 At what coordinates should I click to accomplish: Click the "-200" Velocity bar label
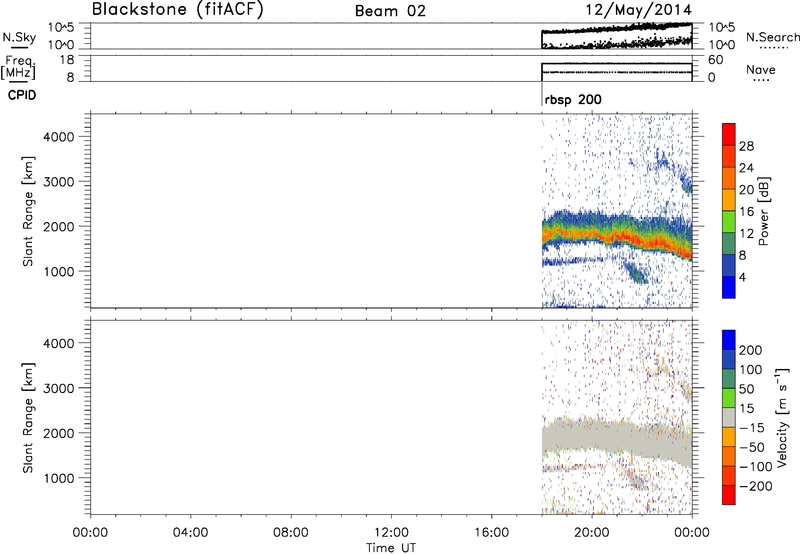pos(756,486)
